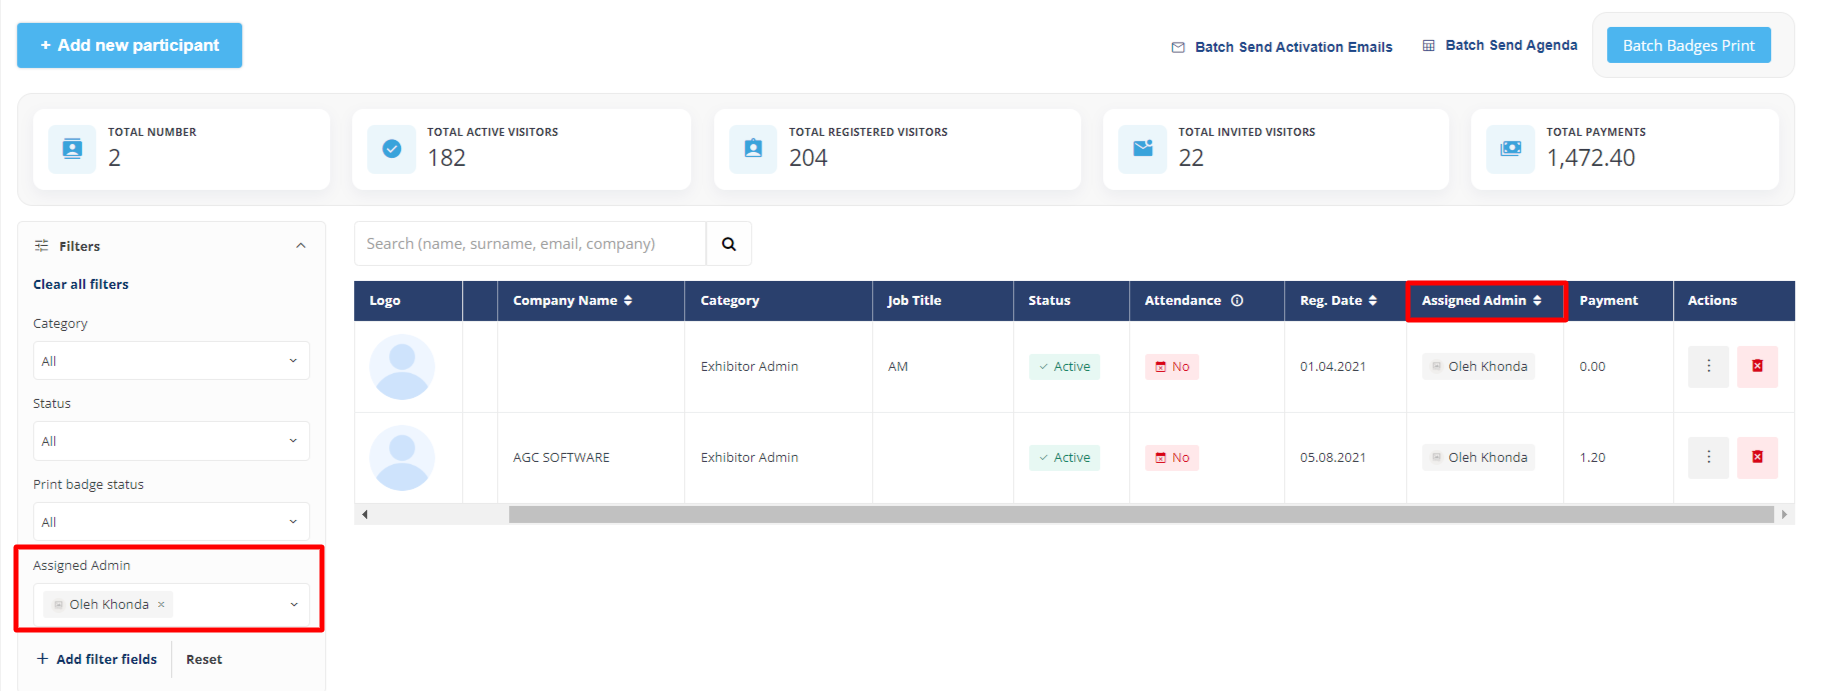Open the three-dot actions menu for first row
This screenshot has width=1840, height=691.
point(1708,366)
